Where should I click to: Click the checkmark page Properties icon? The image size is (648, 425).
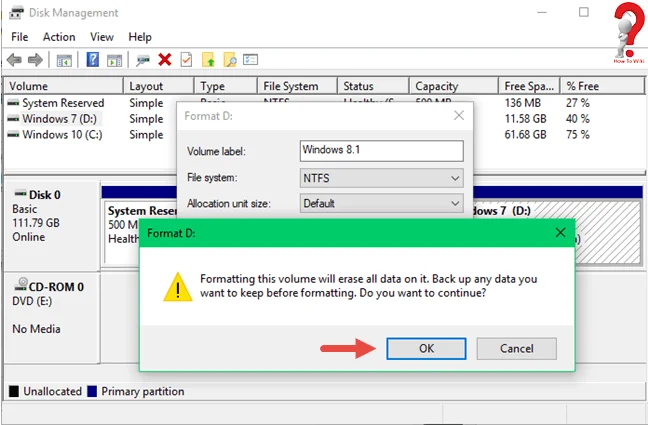186,60
